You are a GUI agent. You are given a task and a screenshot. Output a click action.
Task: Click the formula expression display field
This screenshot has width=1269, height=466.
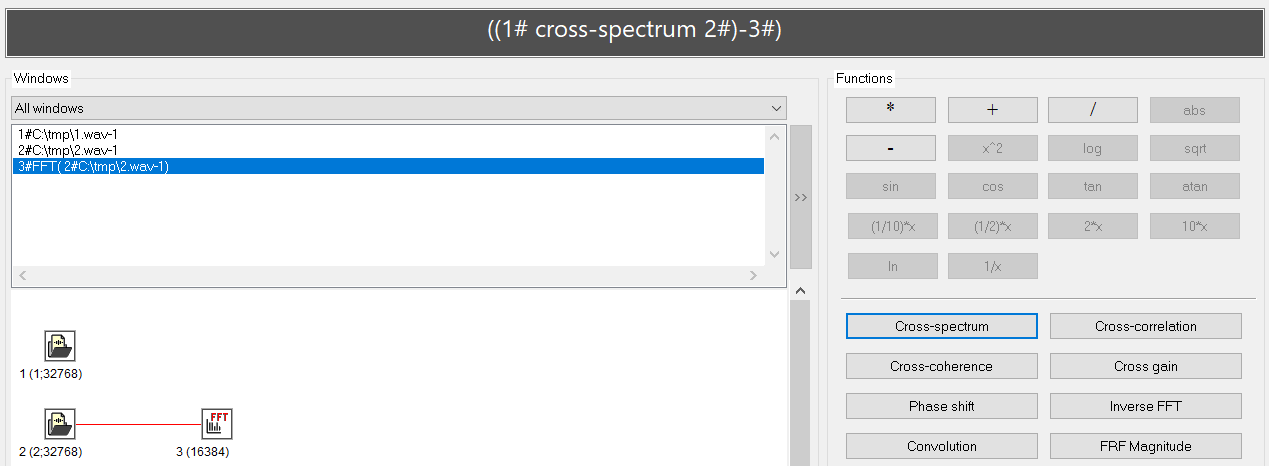tap(634, 31)
